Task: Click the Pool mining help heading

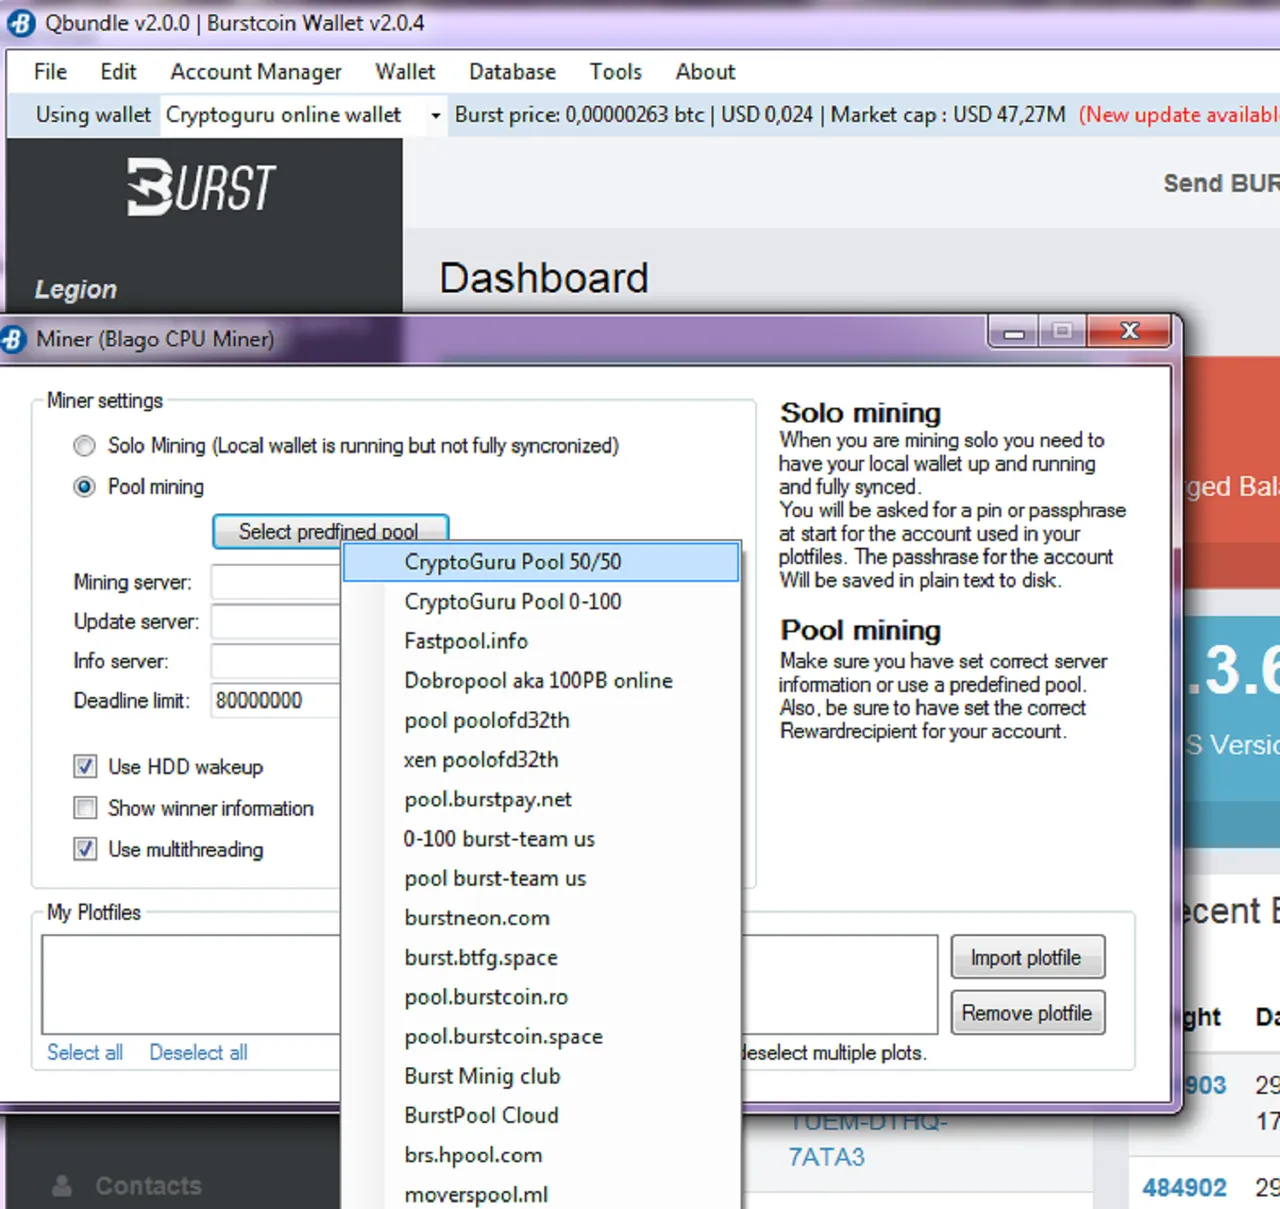Action: [861, 631]
